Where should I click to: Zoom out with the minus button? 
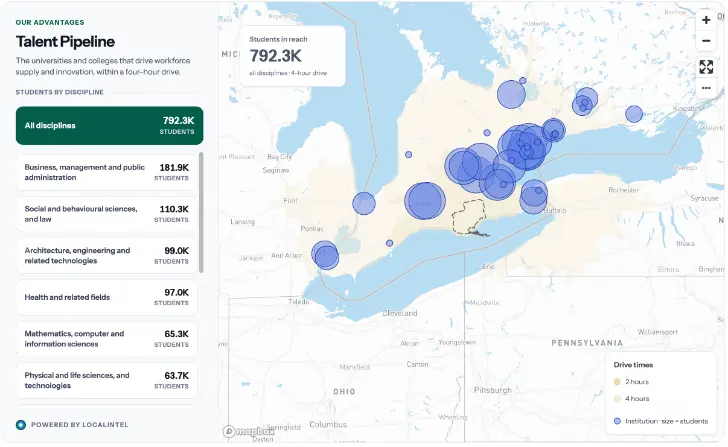point(706,41)
